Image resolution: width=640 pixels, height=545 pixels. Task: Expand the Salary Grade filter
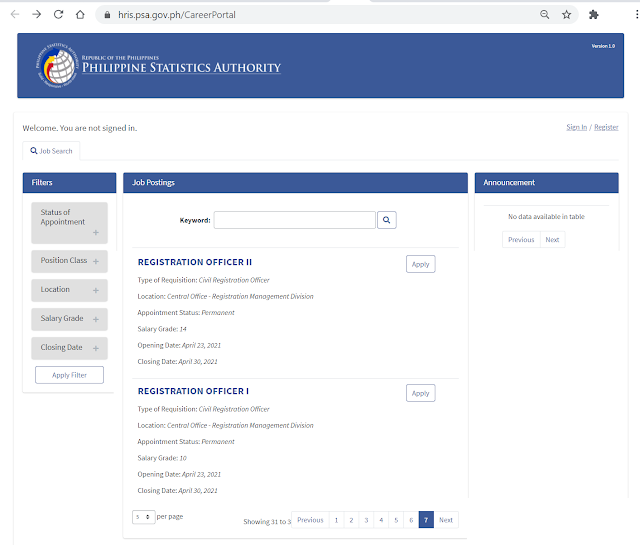click(69, 319)
